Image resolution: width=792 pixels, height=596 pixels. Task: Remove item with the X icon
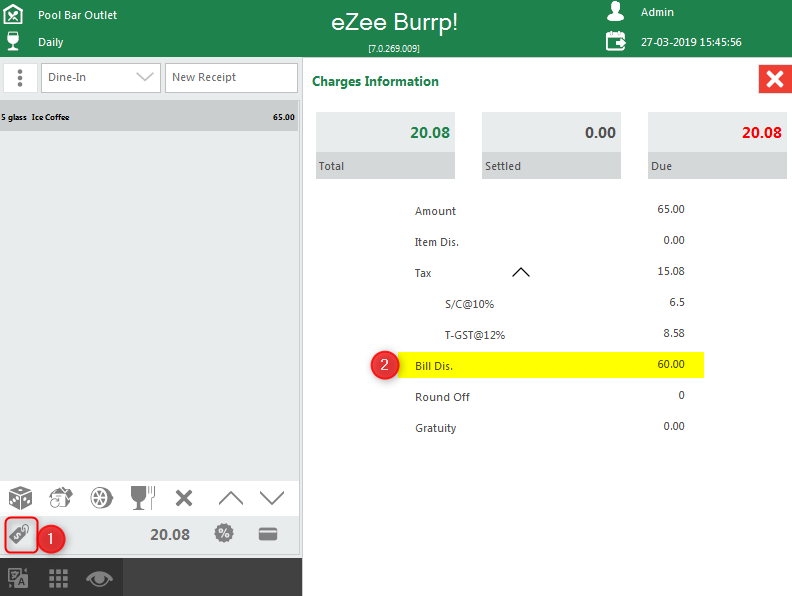pos(184,498)
